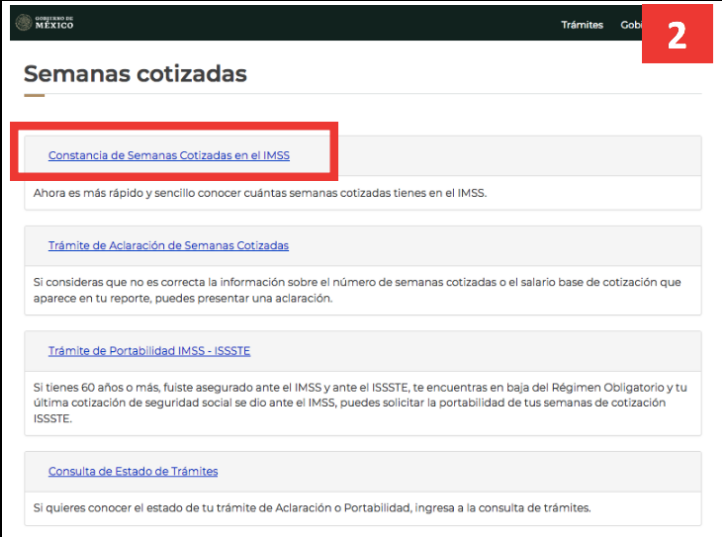Open Constancia de Semanas Cotizadas en el IMSS
The image size is (722, 537).
[169, 155]
